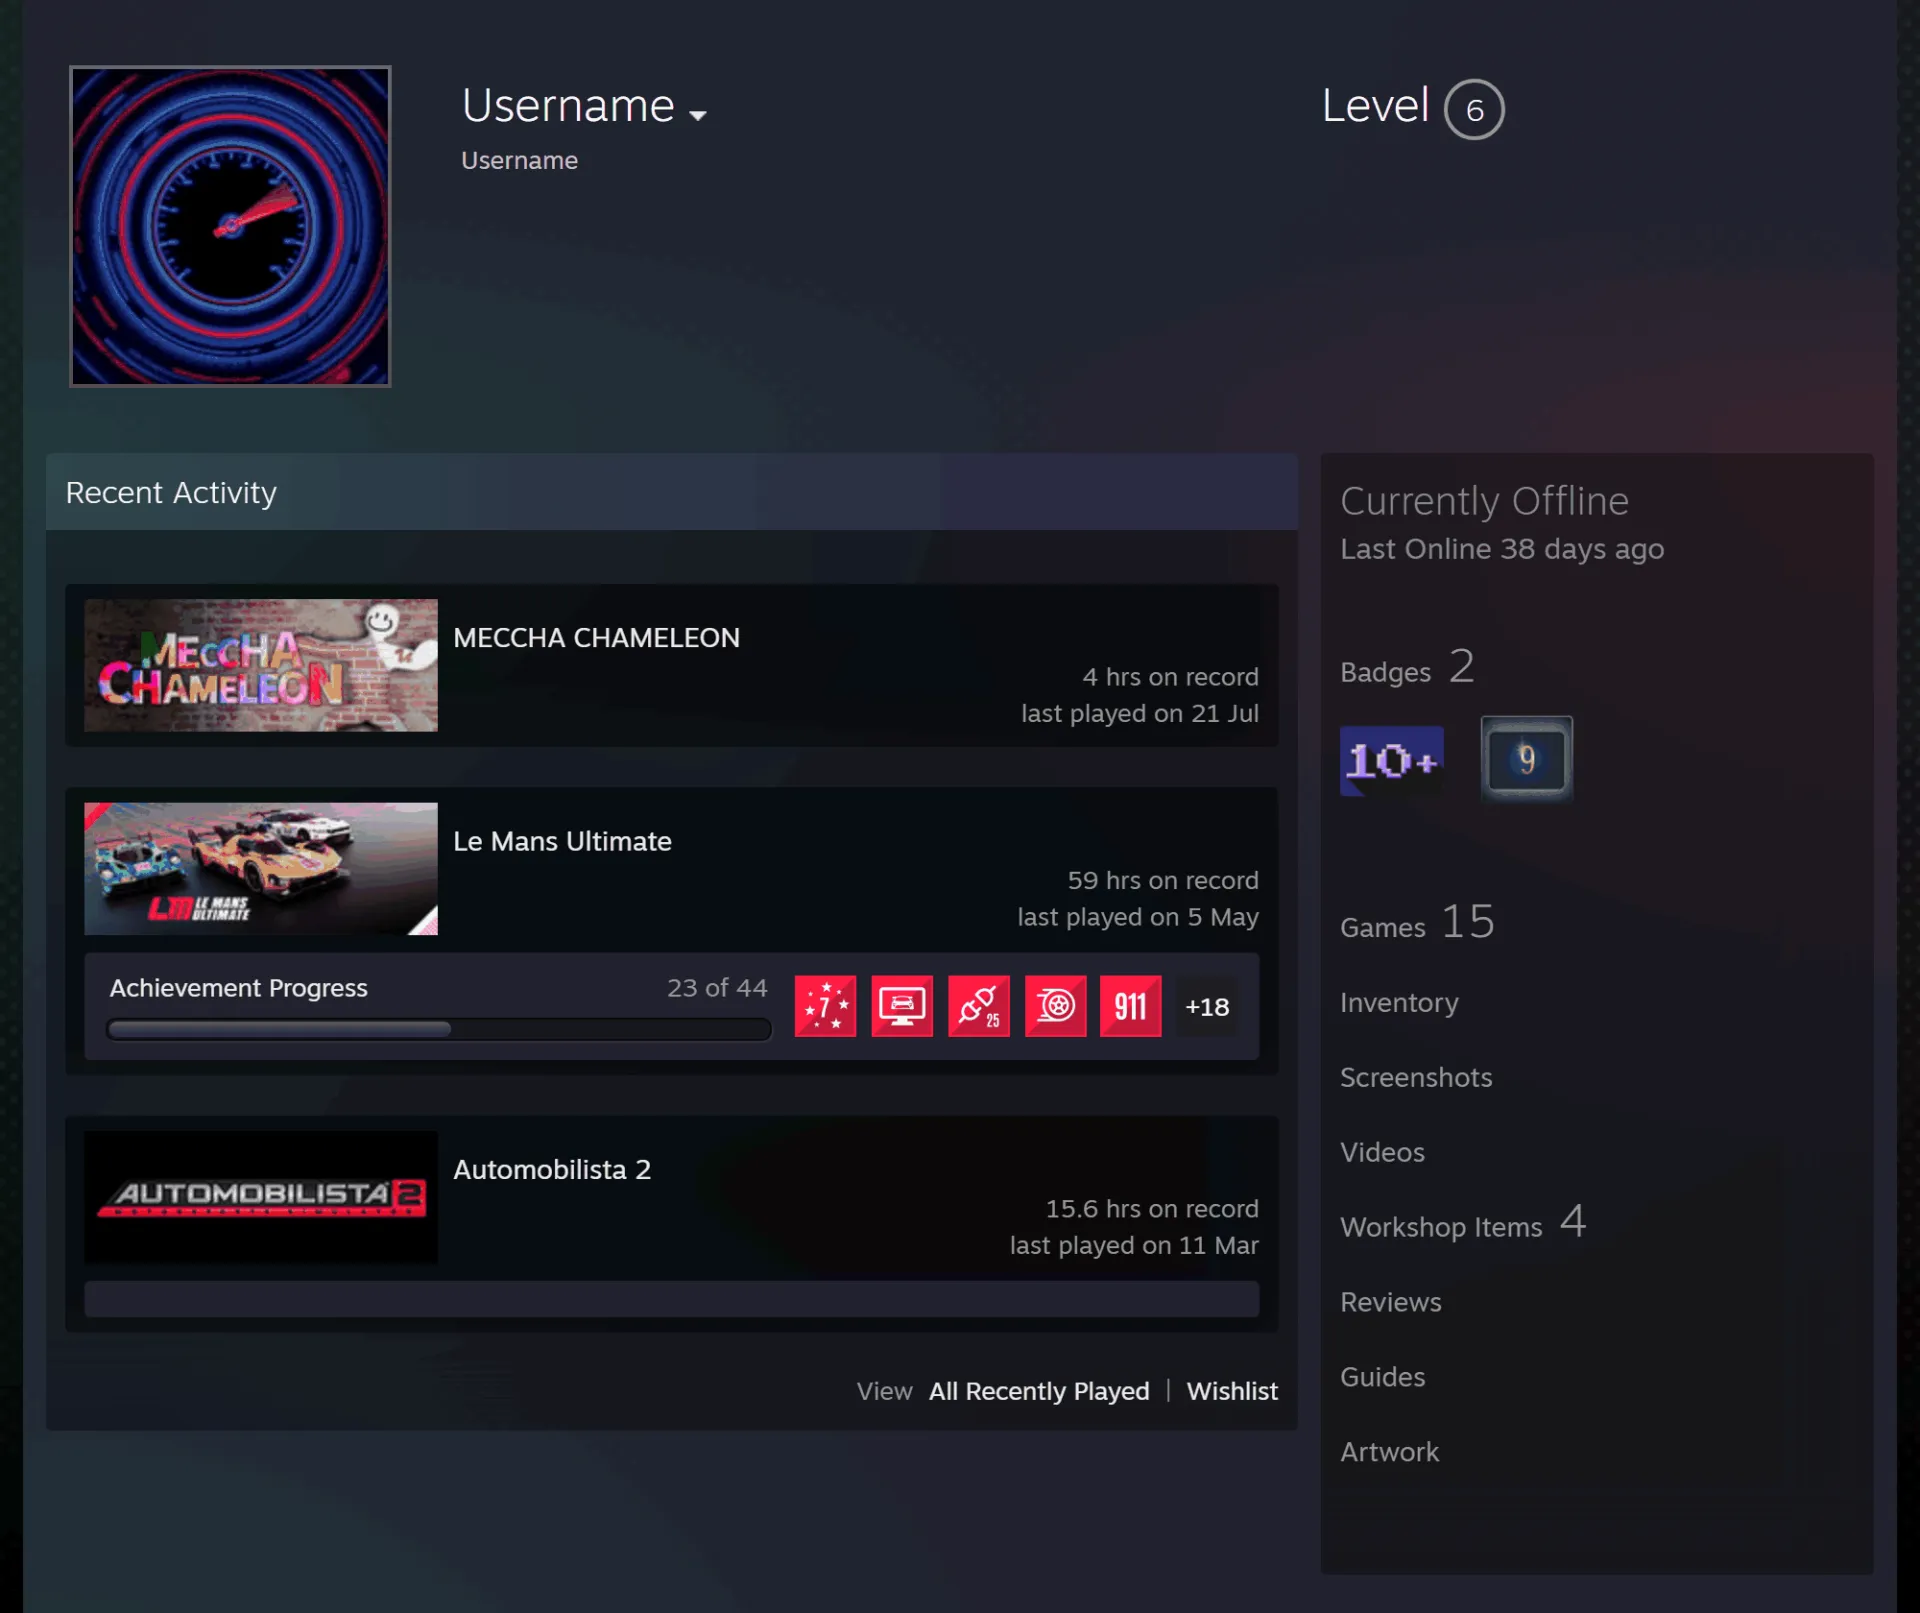
Task: Open the wheel rim achievement icon
Action: click(1055, 1006)
